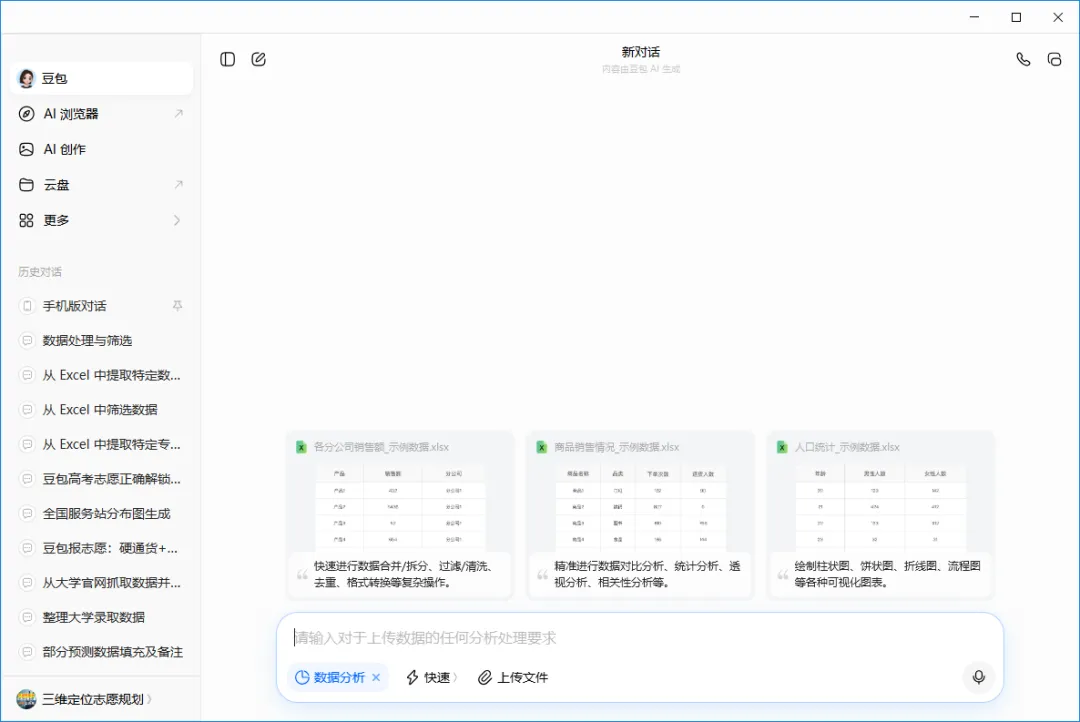The image size is (1080, 722).
Task: Open the 从大学官网抓取数据并... conversation
Action: pos(102,583)
